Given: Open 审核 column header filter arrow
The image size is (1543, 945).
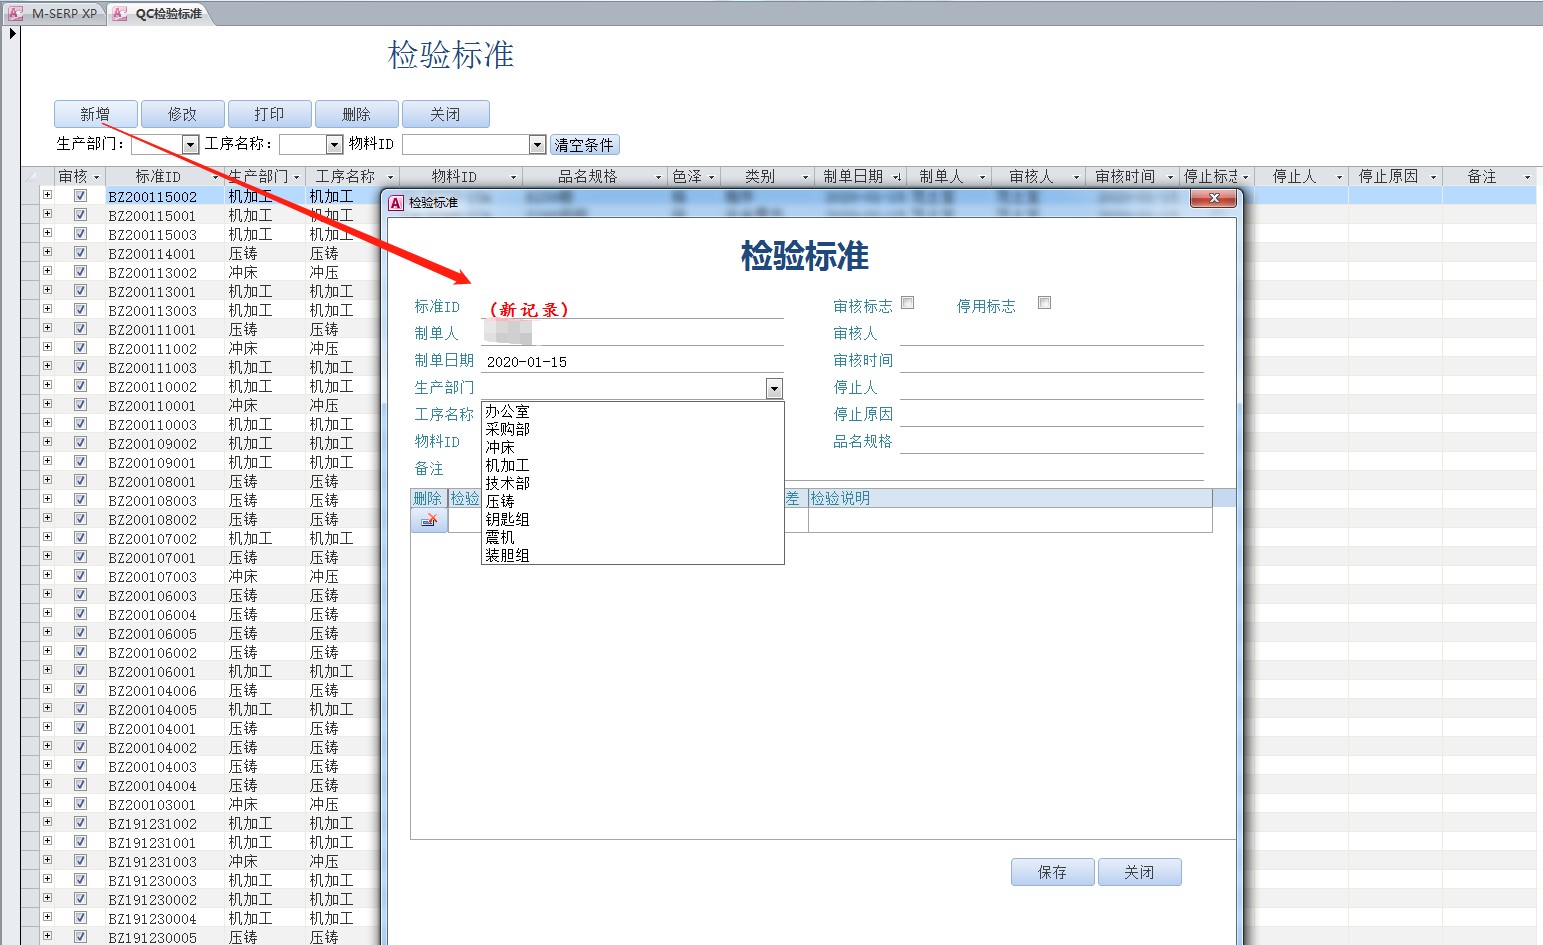Looking at the screenshot, I should tap(96, 177).
